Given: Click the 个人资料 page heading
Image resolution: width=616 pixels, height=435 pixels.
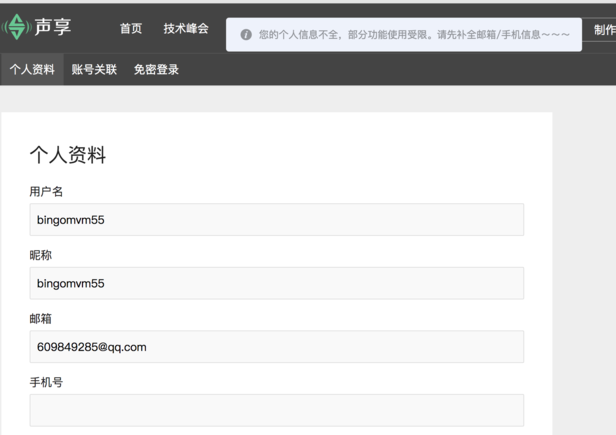Looking at the screenshot, I should 68,155.
